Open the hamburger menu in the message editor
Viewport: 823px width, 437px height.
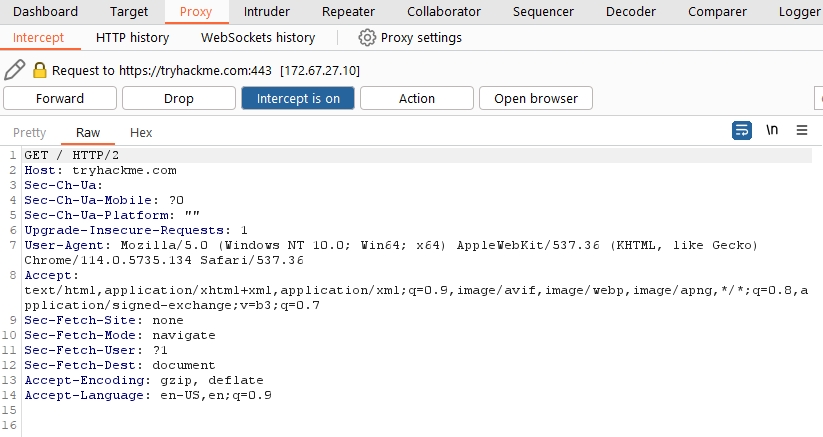point(802,131)
